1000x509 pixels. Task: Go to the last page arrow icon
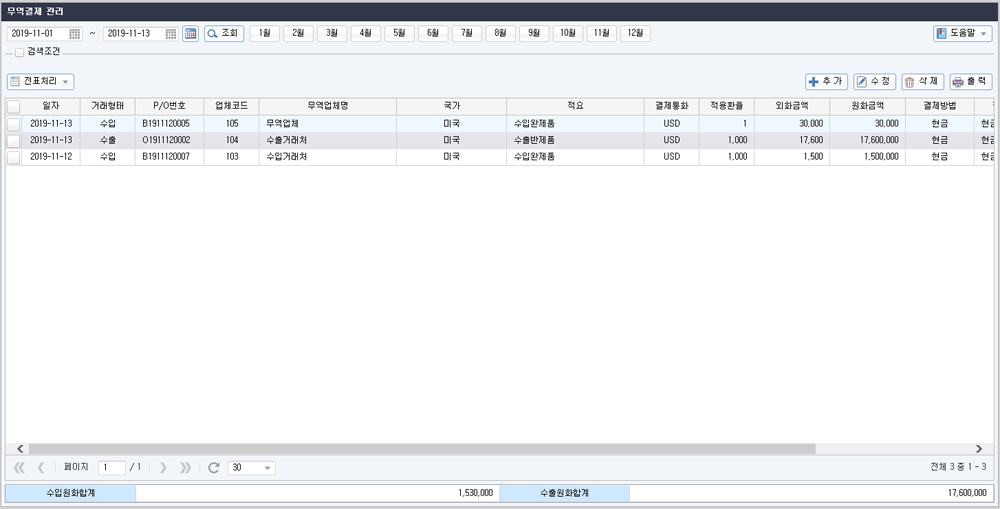pyautogui.click(x=185, y=468)
